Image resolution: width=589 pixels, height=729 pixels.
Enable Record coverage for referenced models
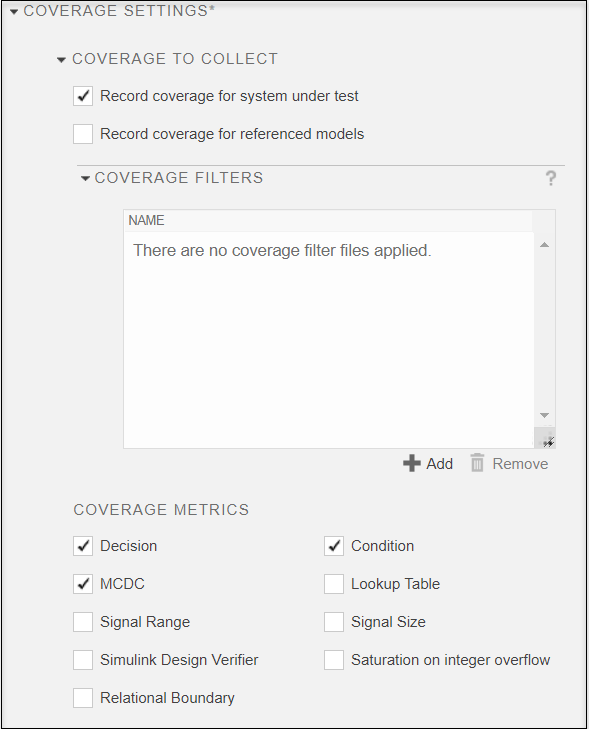tap(83, 134)
